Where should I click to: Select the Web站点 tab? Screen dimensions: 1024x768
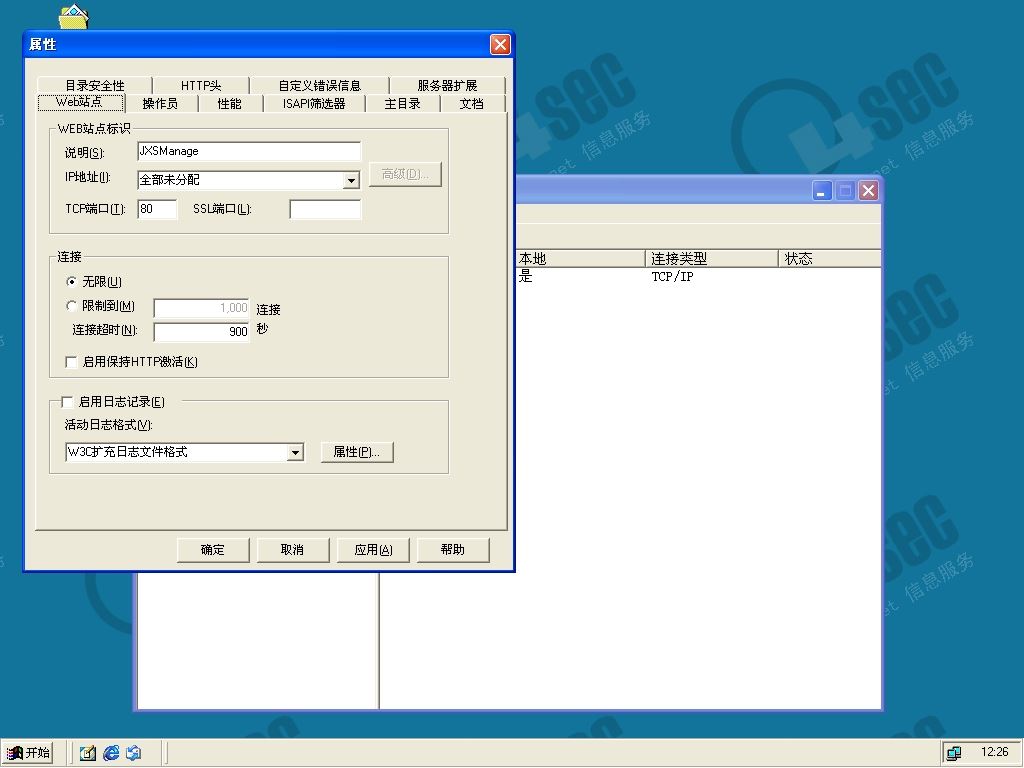coord(80,103)
